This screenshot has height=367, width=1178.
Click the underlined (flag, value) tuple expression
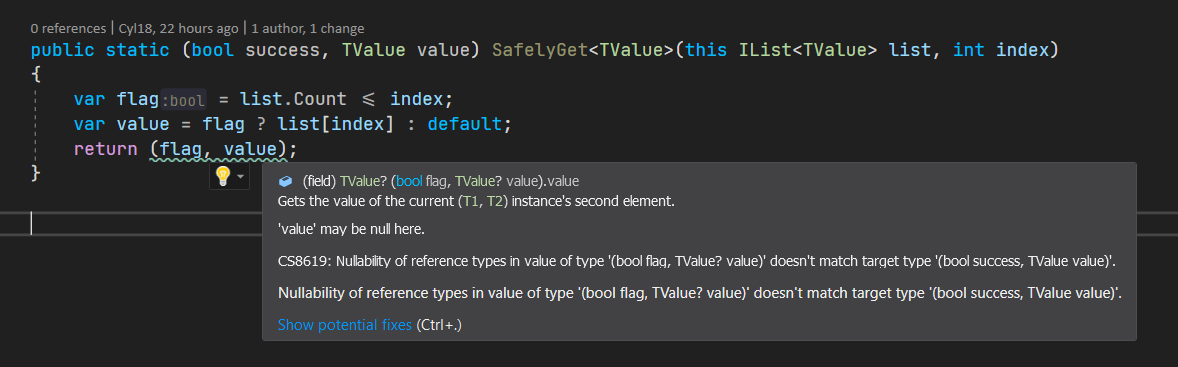[x=218, y=149]
